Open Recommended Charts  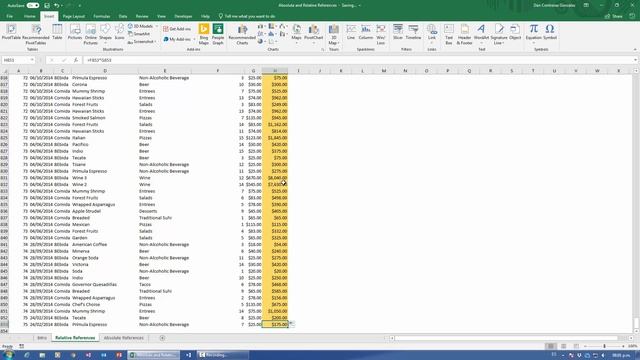242,34
